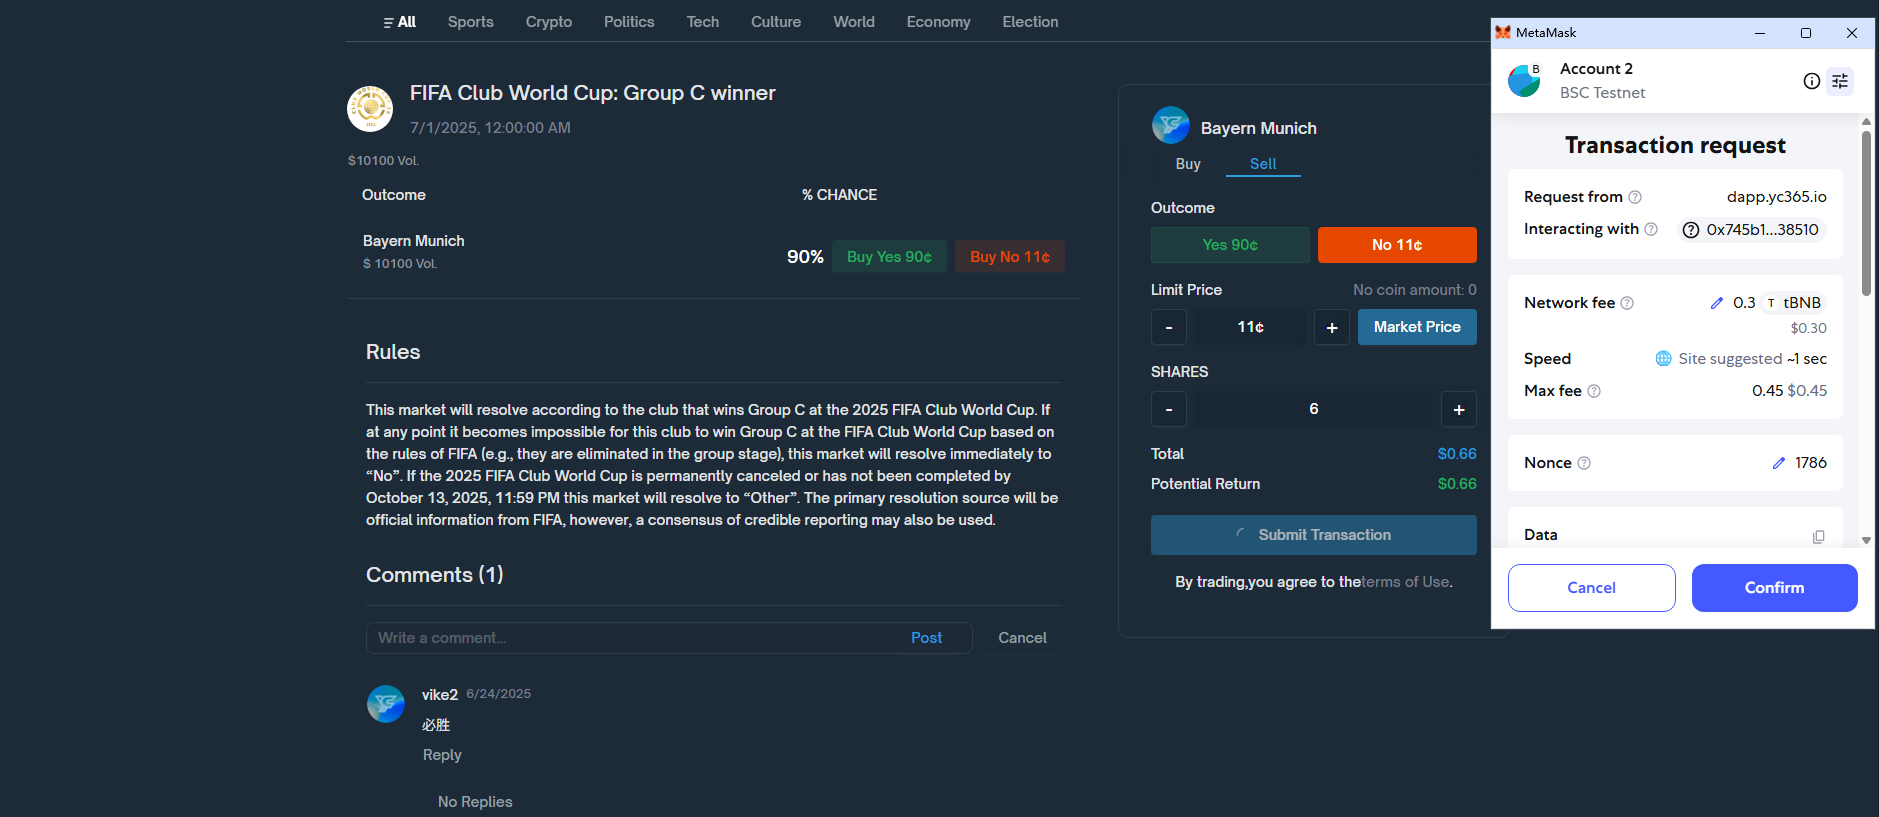
Task: Open the terms of Use link
Action: (x=1407, y=582)
